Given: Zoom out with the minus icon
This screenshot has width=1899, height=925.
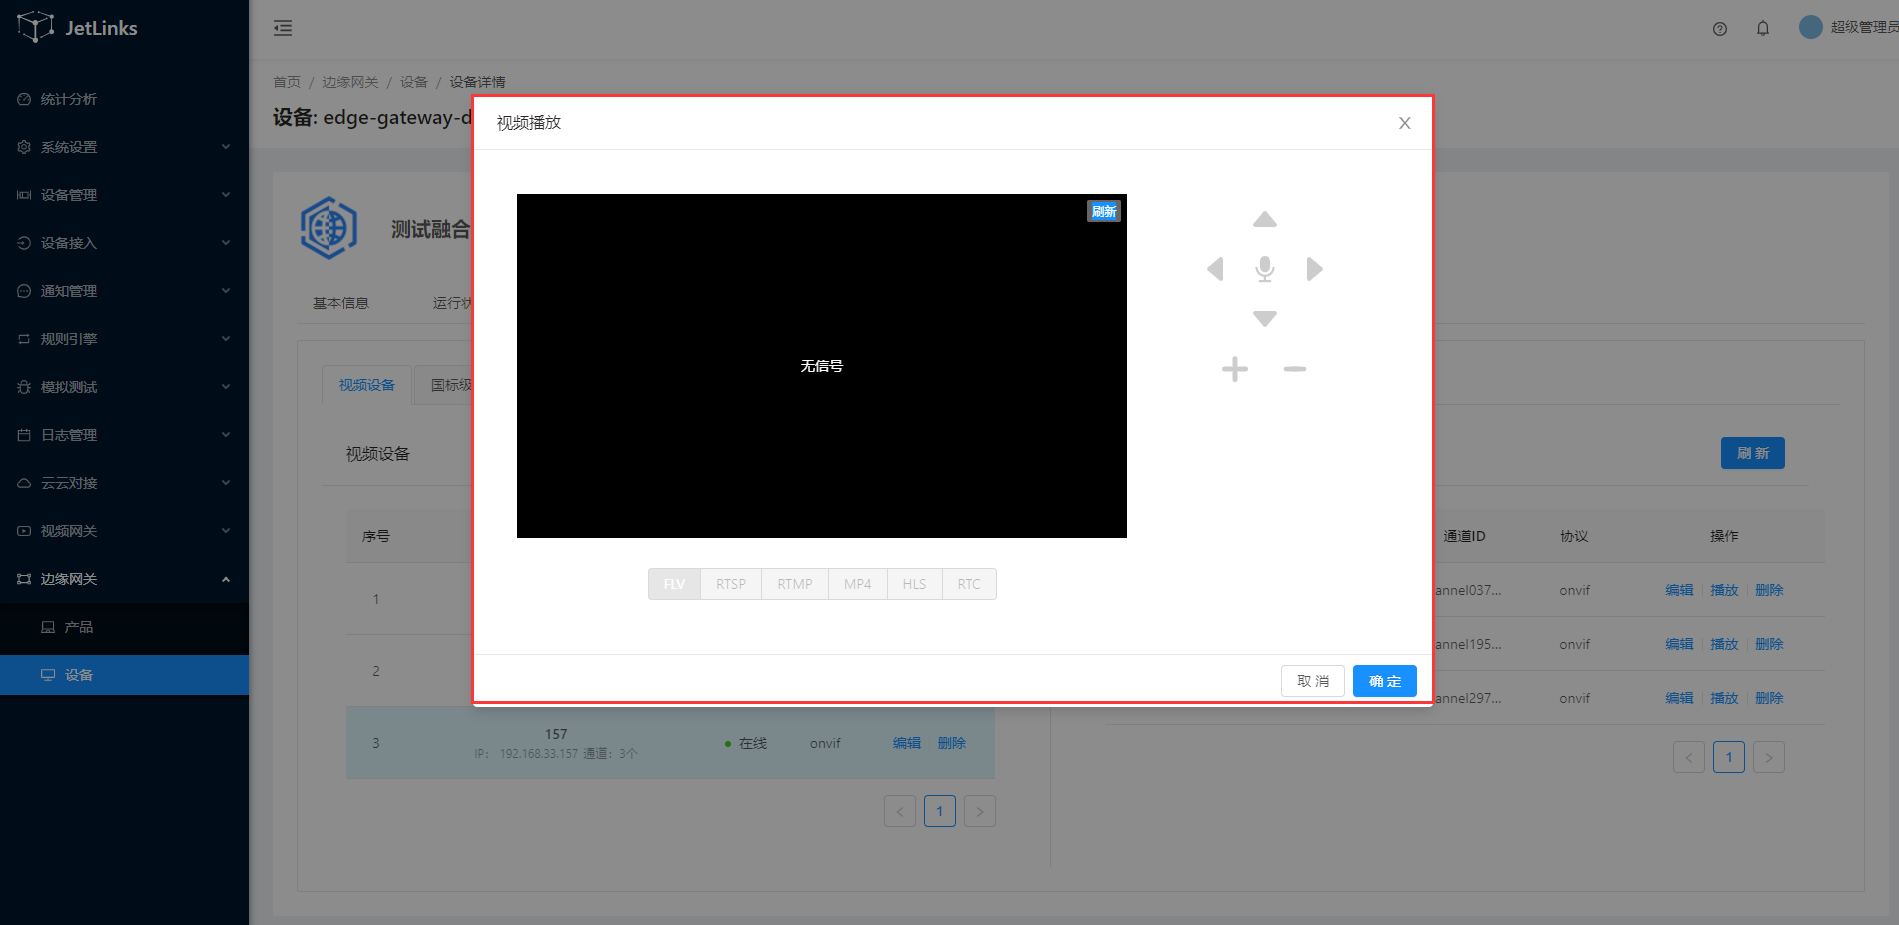Looking at the screenshot, I should [1295, 369].
